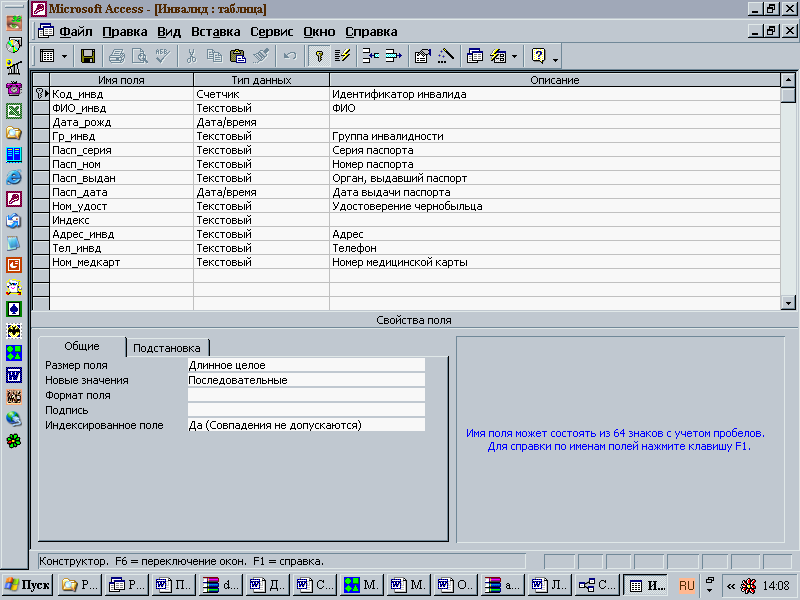The image size is (800, 600).
Task: Click the Delete Rows toolbar icon
Action: pos(393,56)
